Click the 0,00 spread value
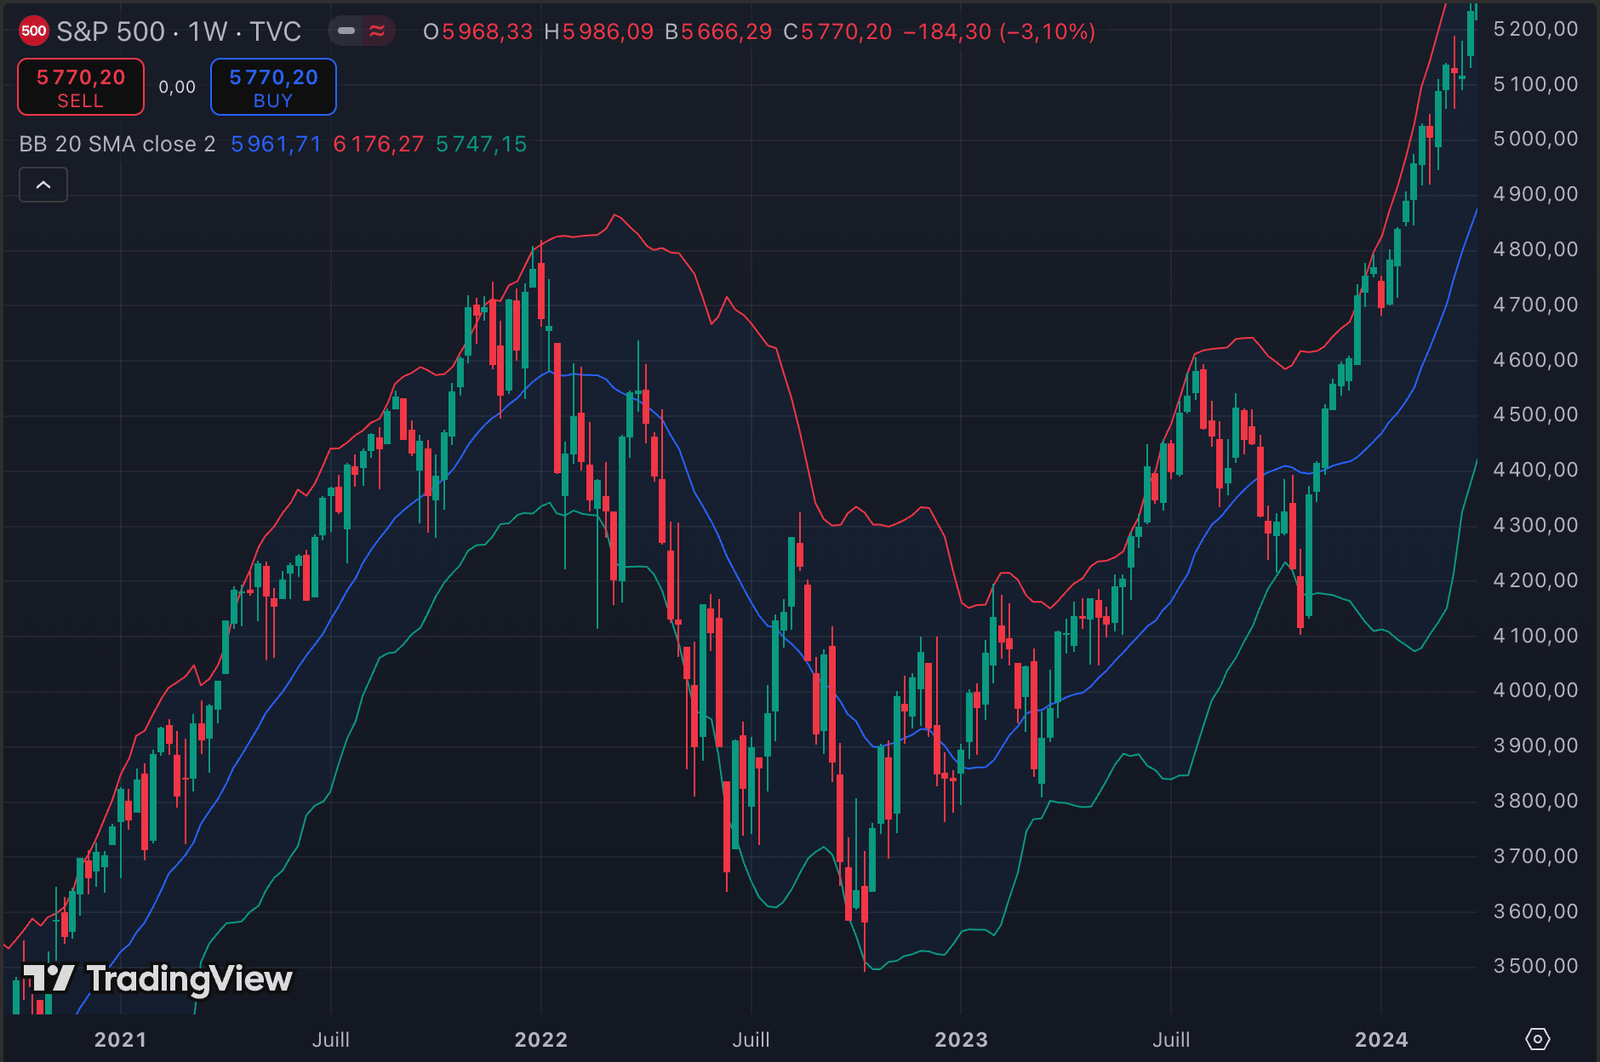1600x1062 pixels. (x=177, y=87)
